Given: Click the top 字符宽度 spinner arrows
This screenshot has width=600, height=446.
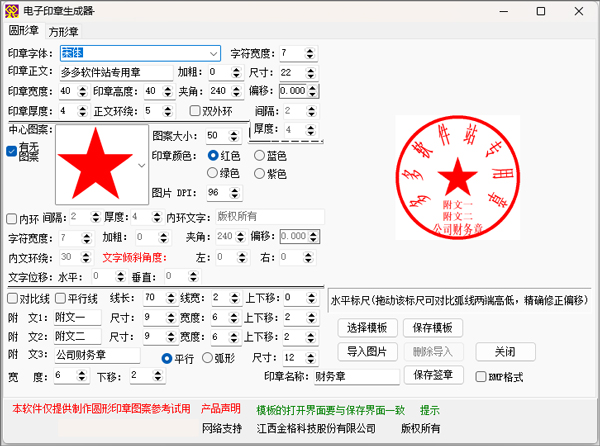Looking at the screenshot, I should pyautogui.click(x=310, y=54).
